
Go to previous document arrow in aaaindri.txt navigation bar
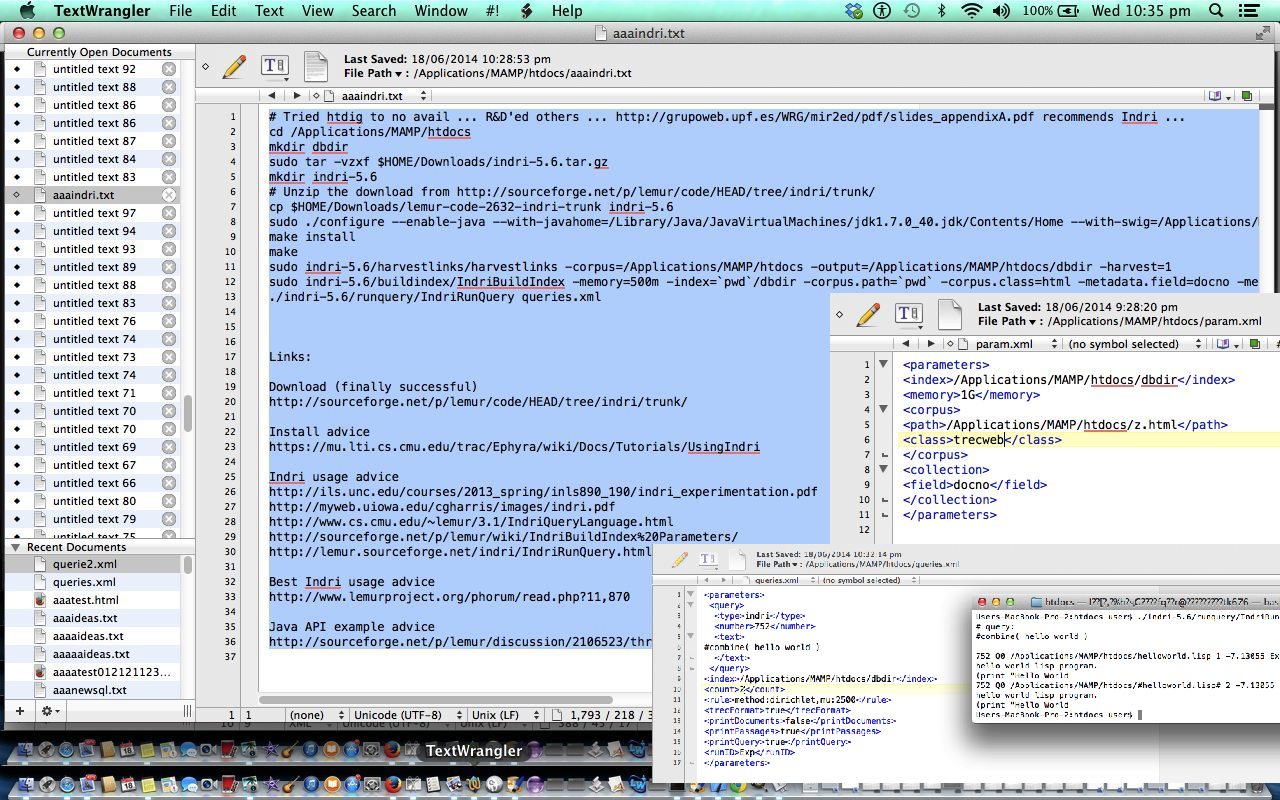(x=272, y=96)
